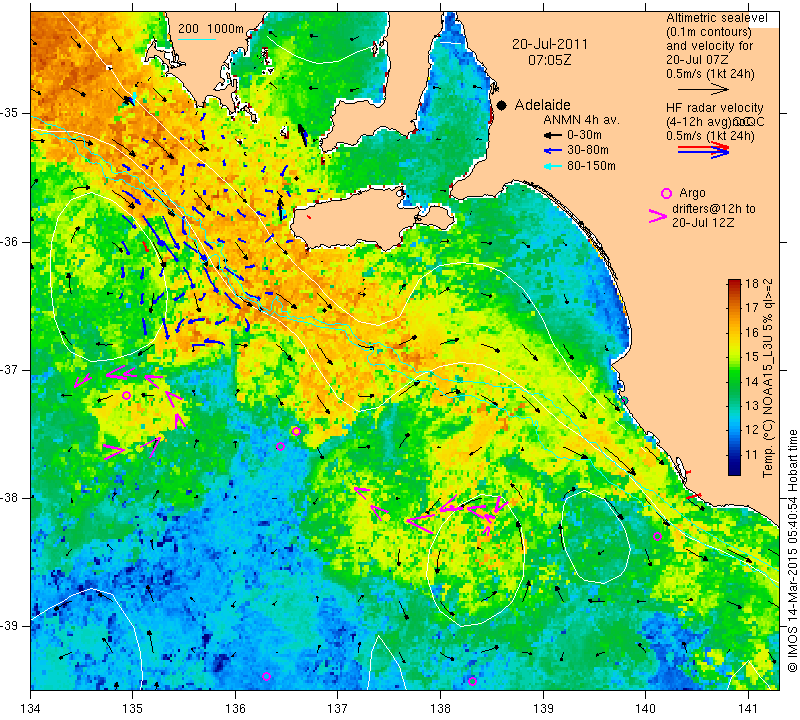Screen dimensions: 800x720
Task: Click the 134 longitude axis label
Action: (30, 708)
